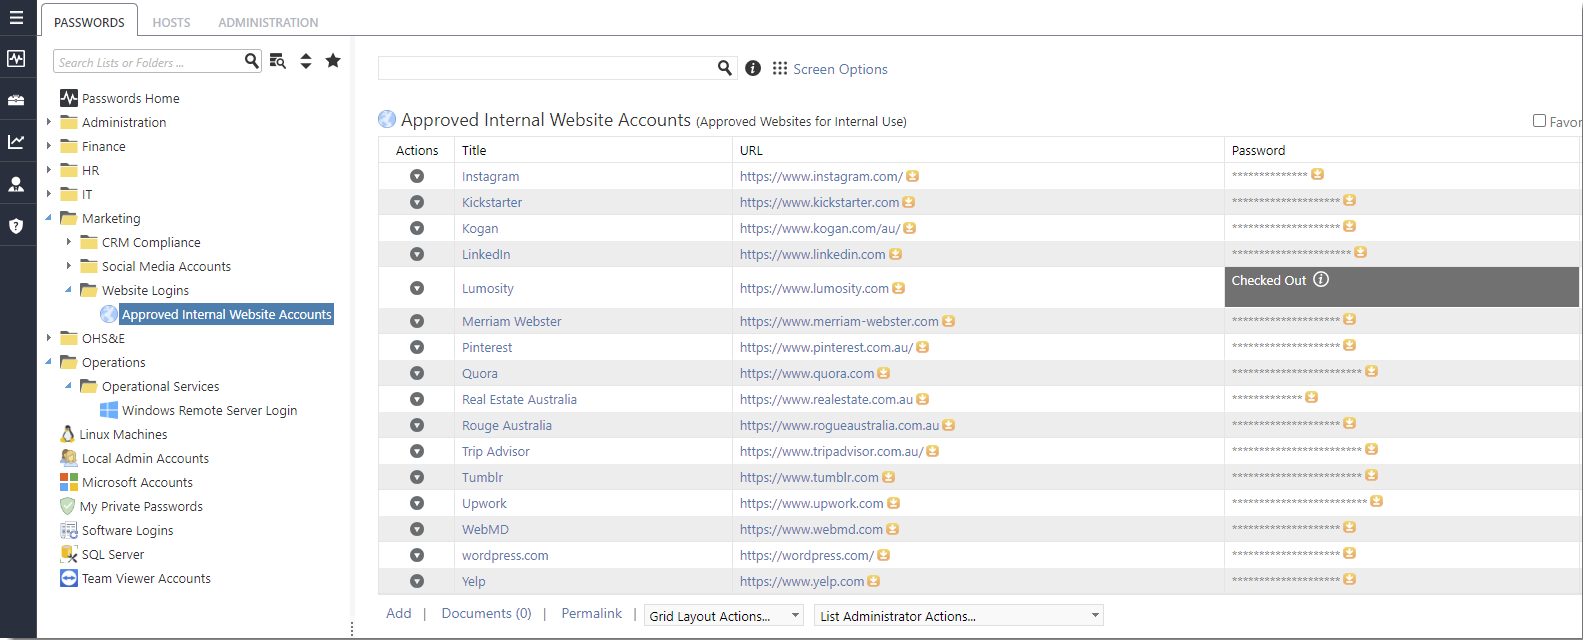Switch to the Administration tab
1583x640 pixels.
point(268,22)
